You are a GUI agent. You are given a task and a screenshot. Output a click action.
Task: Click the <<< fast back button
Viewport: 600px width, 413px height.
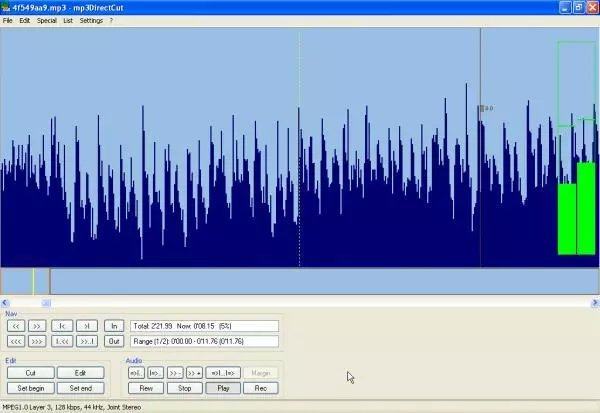pyautogui.click(x=16, y=341)
